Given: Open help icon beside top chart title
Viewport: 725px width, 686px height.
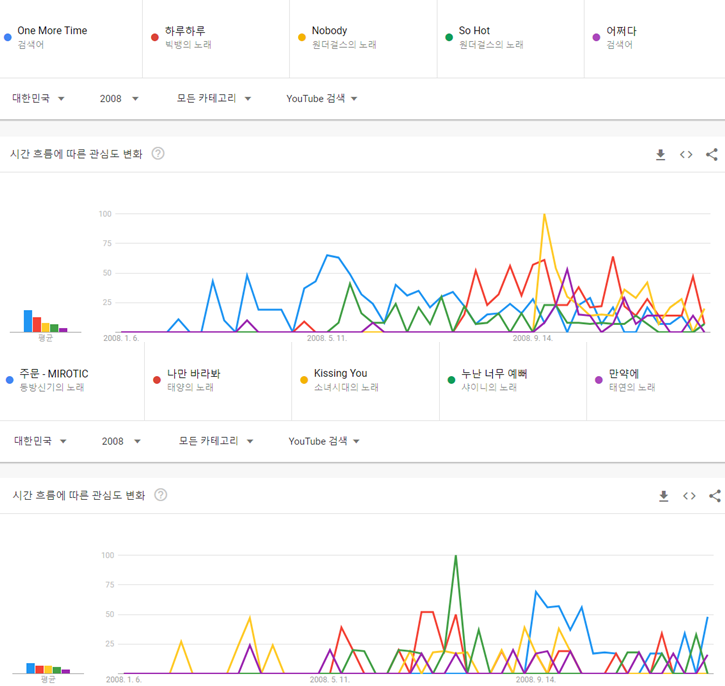Looking at the screenshot, I should [x=158, y=153].
